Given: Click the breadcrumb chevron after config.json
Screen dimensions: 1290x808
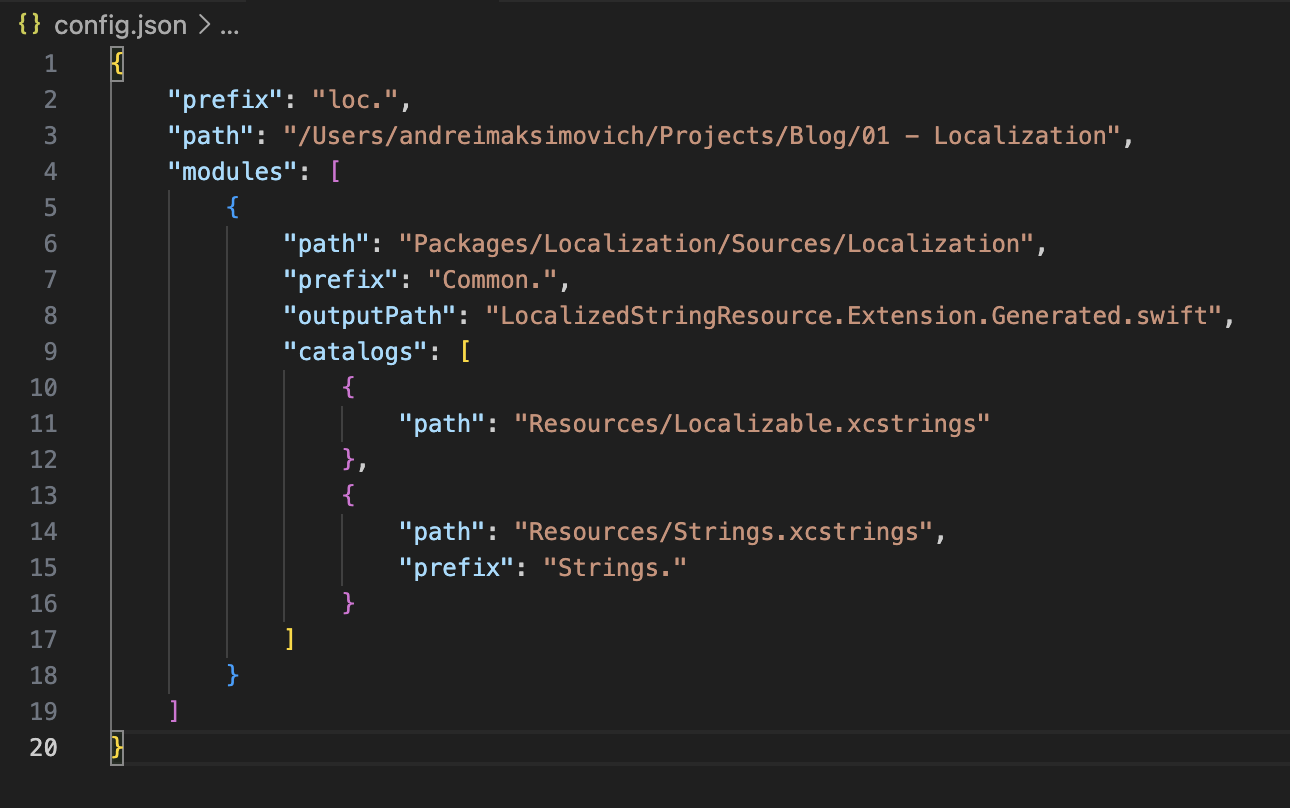Looking at the screenshot, I should (x=202, y=25).
